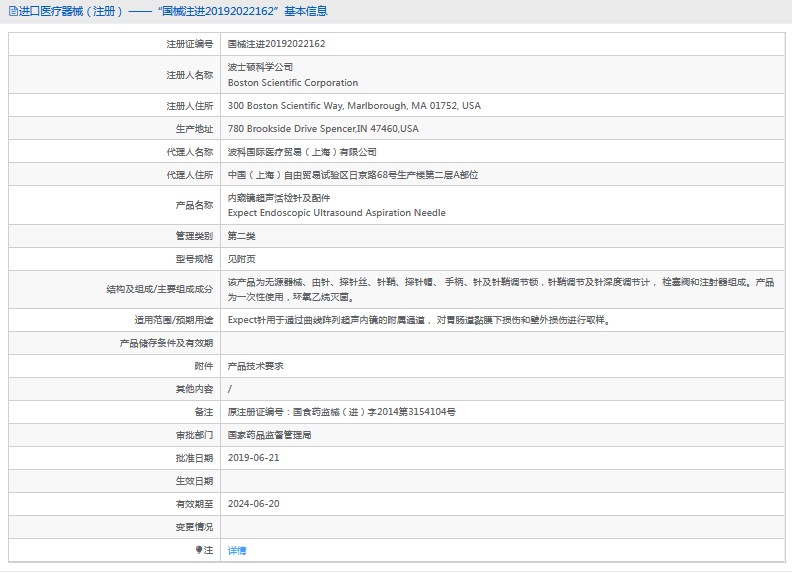Select Expect Endoscopic Ultrasound Aspiration Needle text
Screen dimensions: 792x573
(x=336, y=213)
